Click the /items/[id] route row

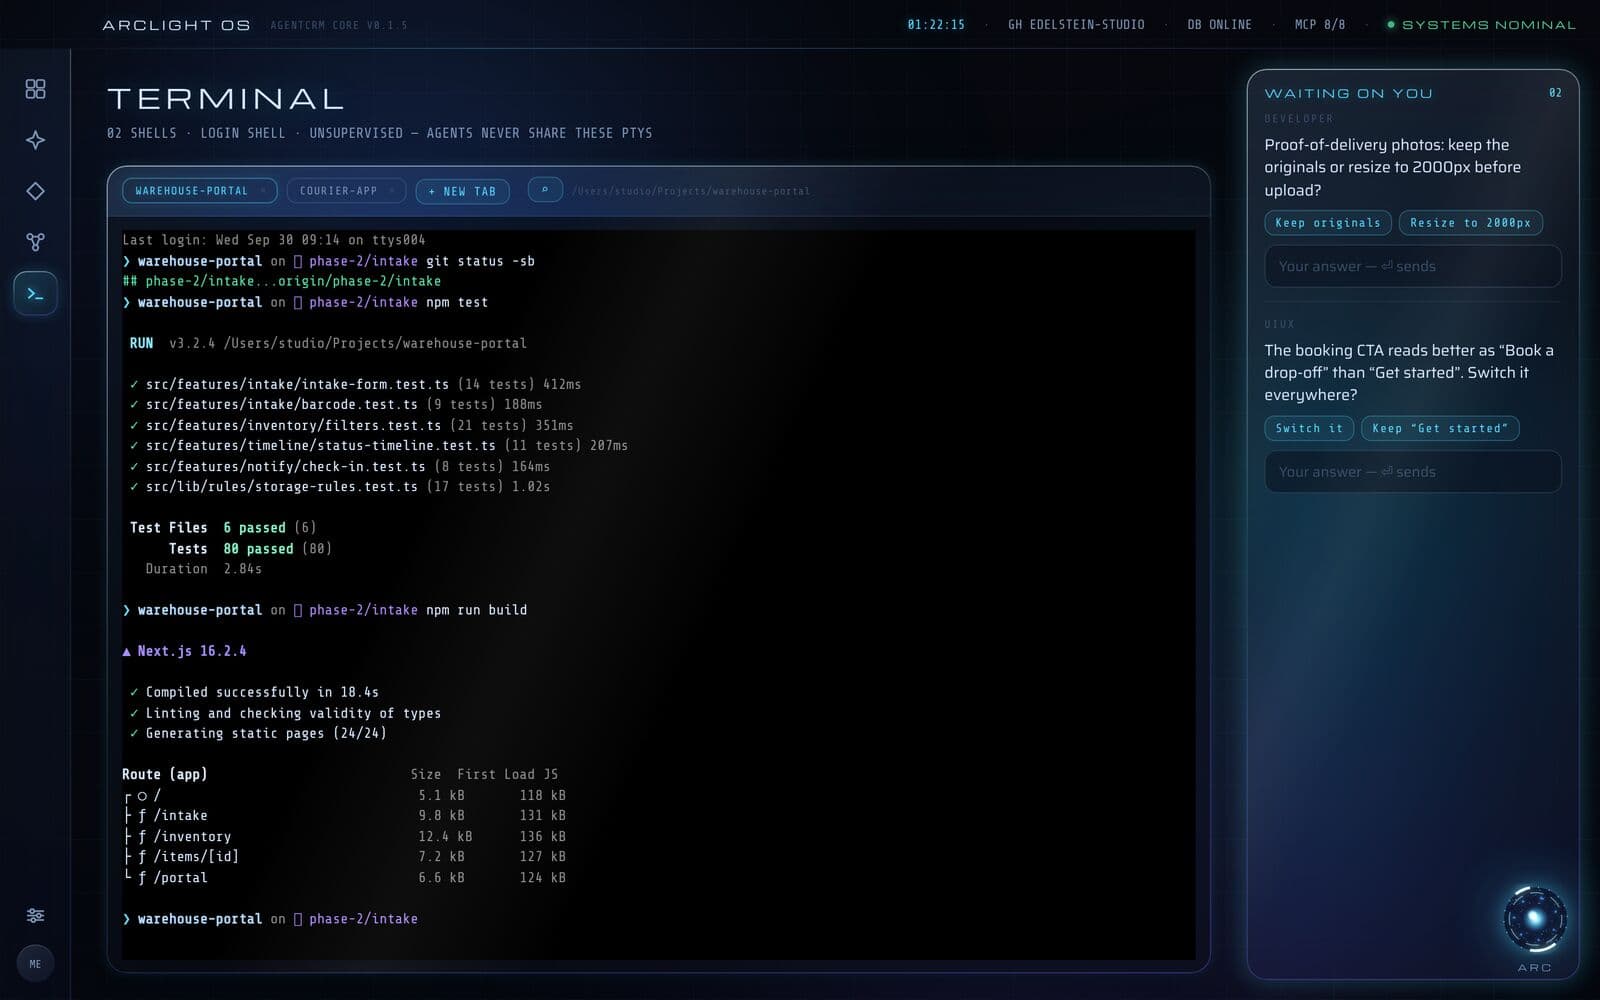coord(344,857)
